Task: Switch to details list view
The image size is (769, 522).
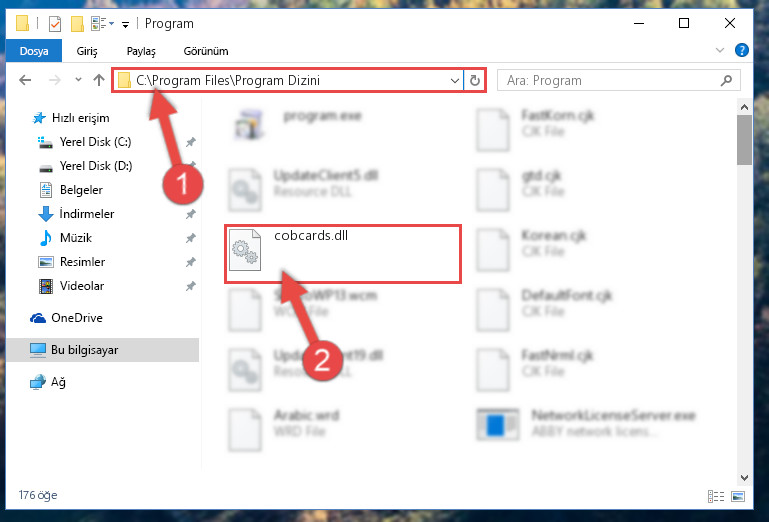Action: point(716,496)
